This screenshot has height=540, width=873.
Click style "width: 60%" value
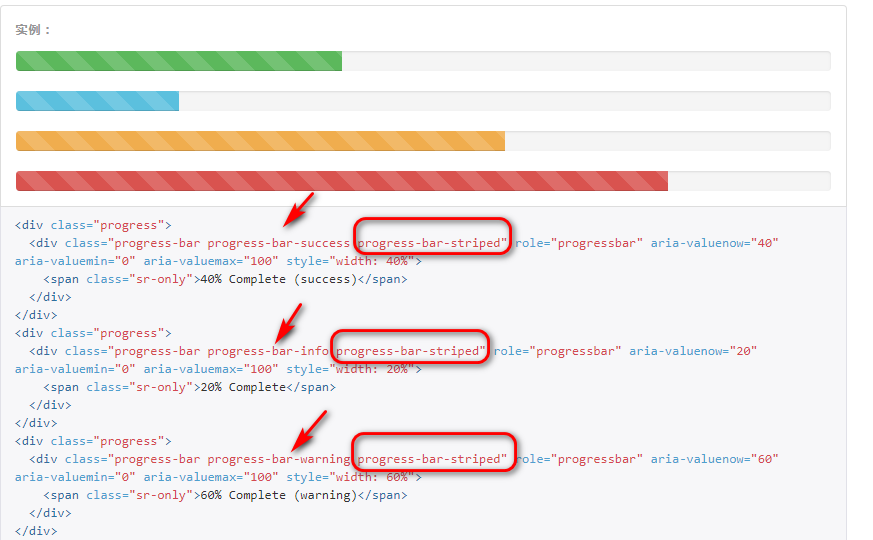[x=372, y=477]
